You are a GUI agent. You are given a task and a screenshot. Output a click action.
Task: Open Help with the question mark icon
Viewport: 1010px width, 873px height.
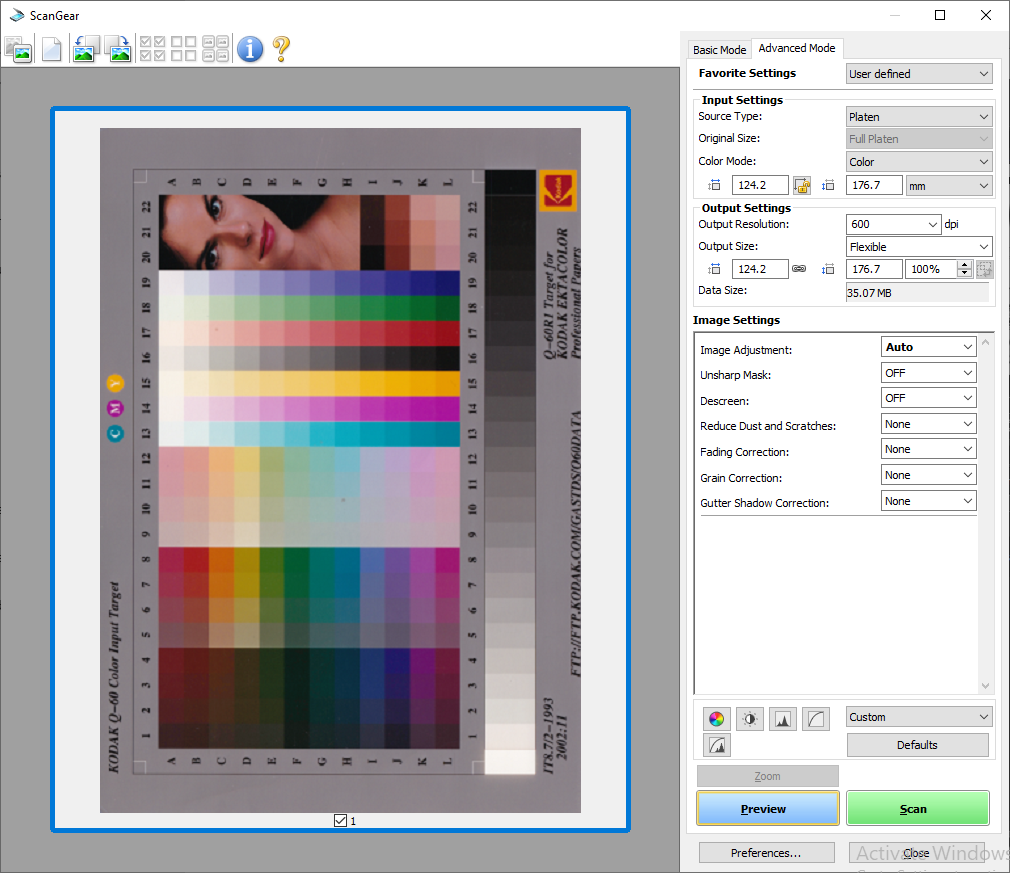click(281, 49)
